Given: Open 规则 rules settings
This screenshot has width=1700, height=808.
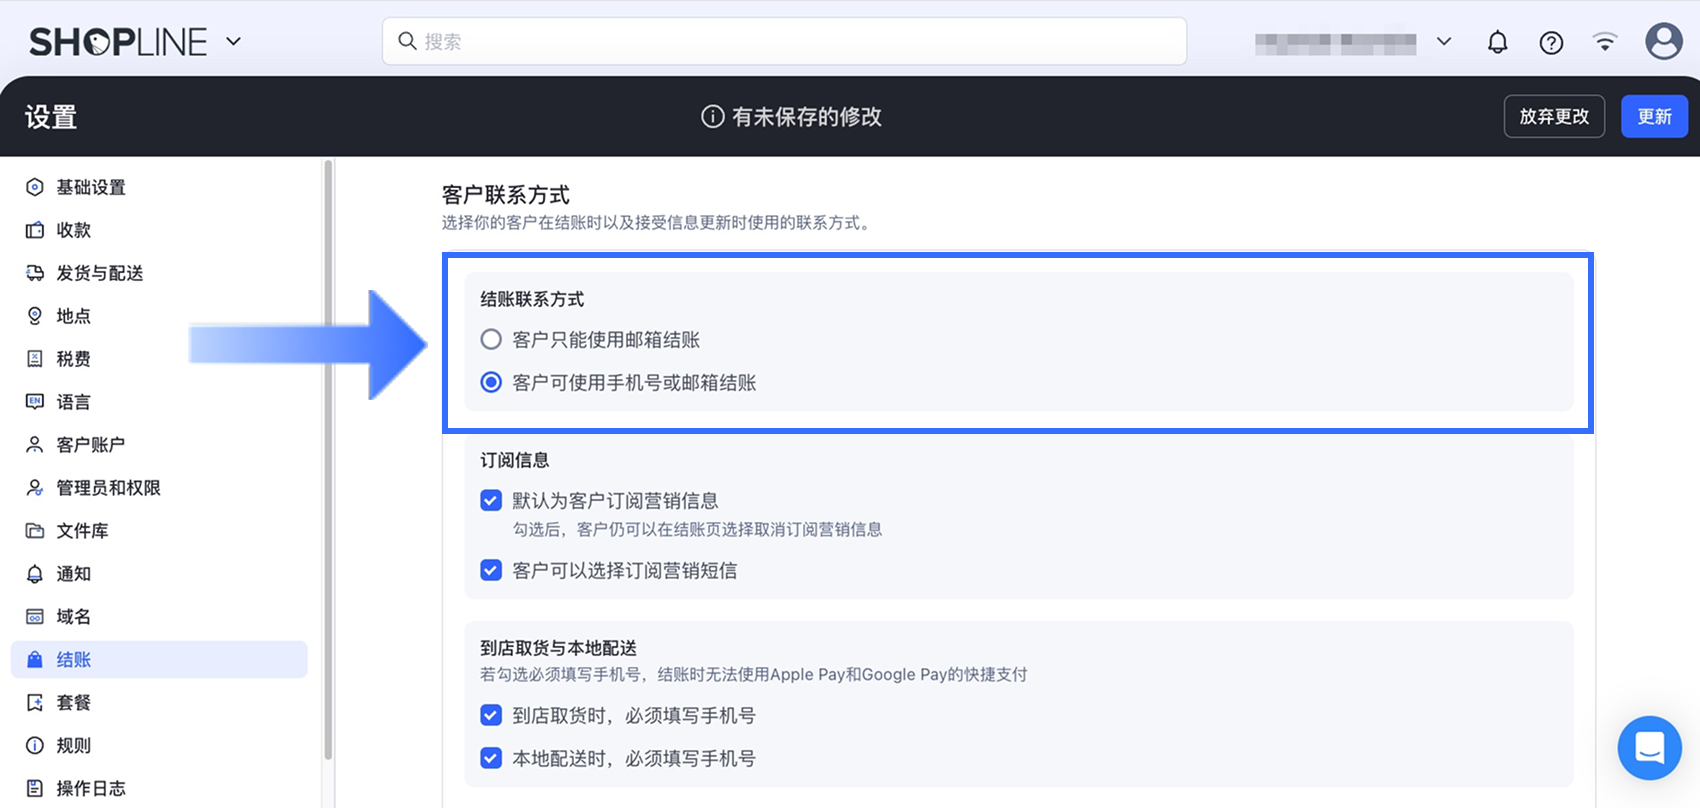Looking at the screenshot, I should pyautogui.click(x=73, y=746).
